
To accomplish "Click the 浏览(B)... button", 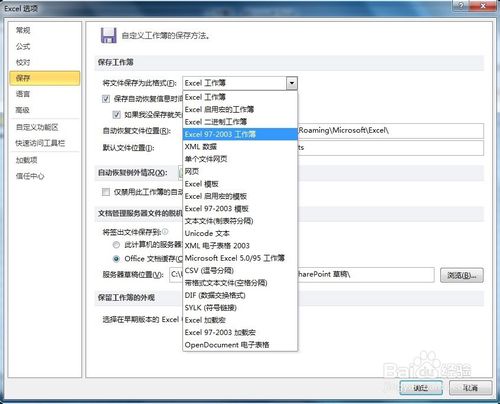I will (x=462, y=275).
